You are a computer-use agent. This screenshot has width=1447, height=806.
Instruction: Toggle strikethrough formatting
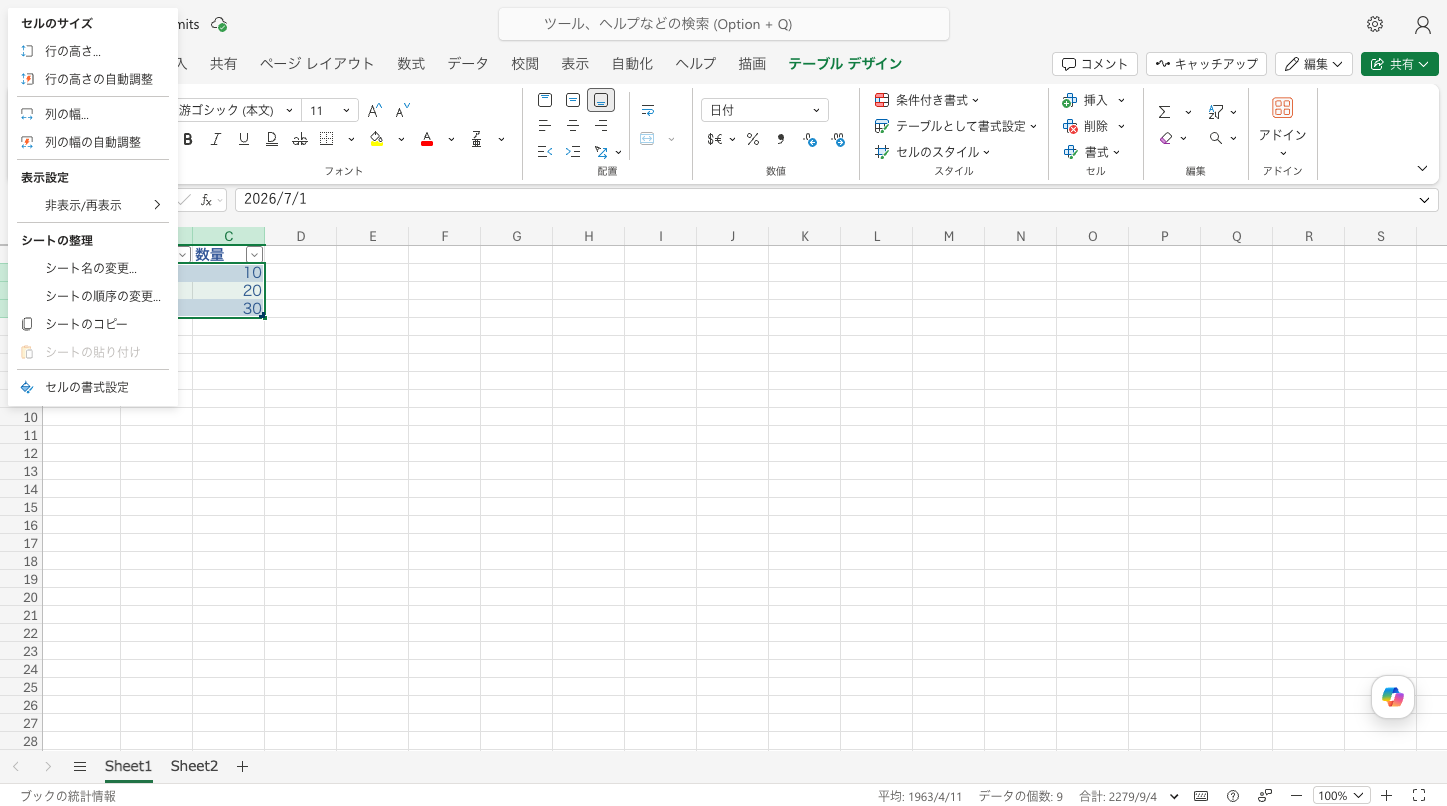(x=299, y=139)
